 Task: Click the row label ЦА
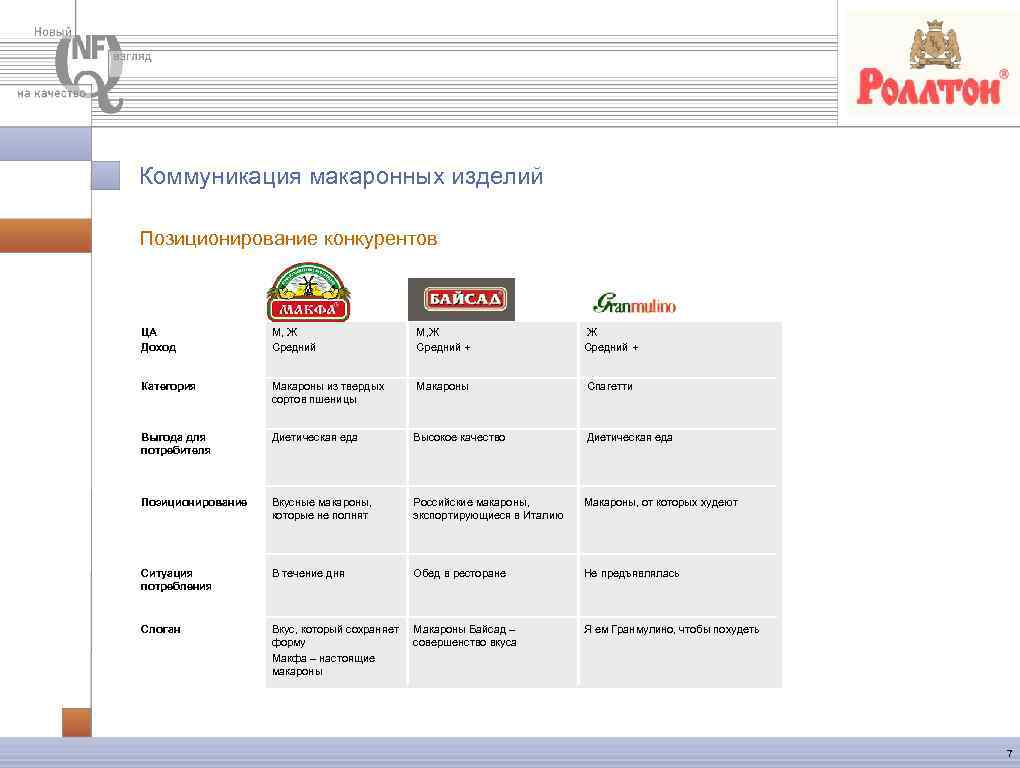point(149,332)
